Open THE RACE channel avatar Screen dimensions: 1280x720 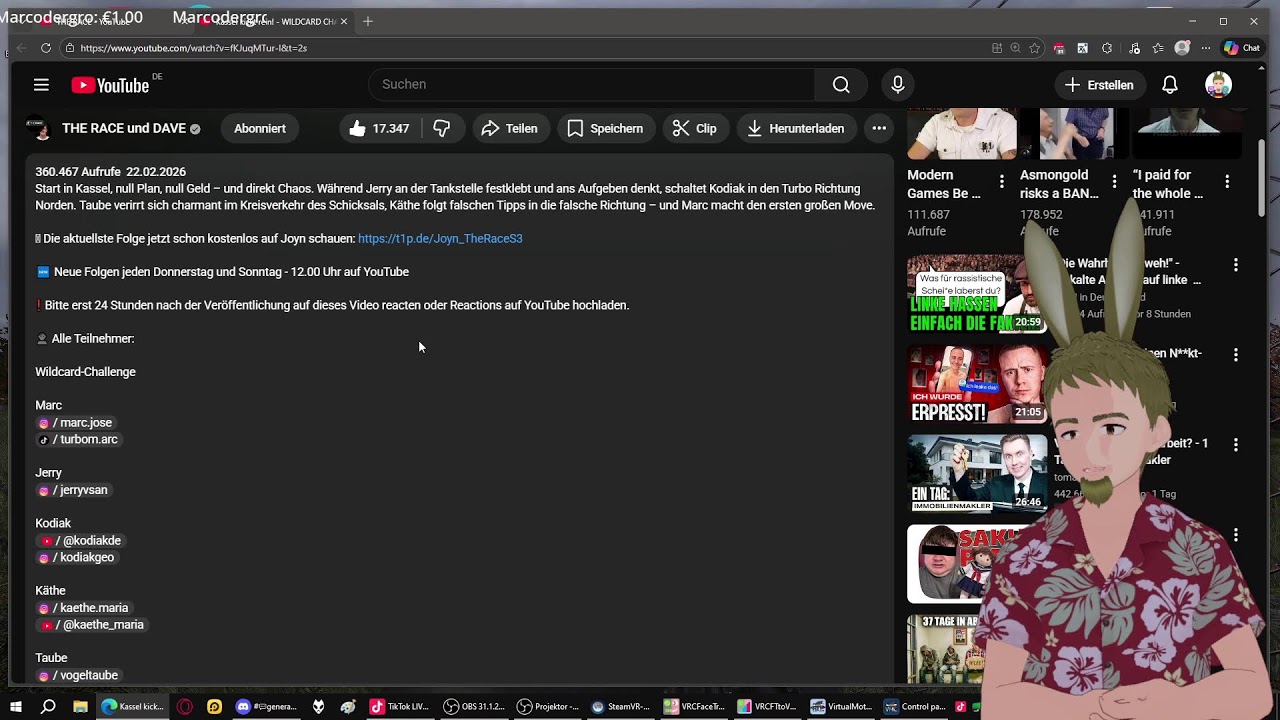coord(40,129)
